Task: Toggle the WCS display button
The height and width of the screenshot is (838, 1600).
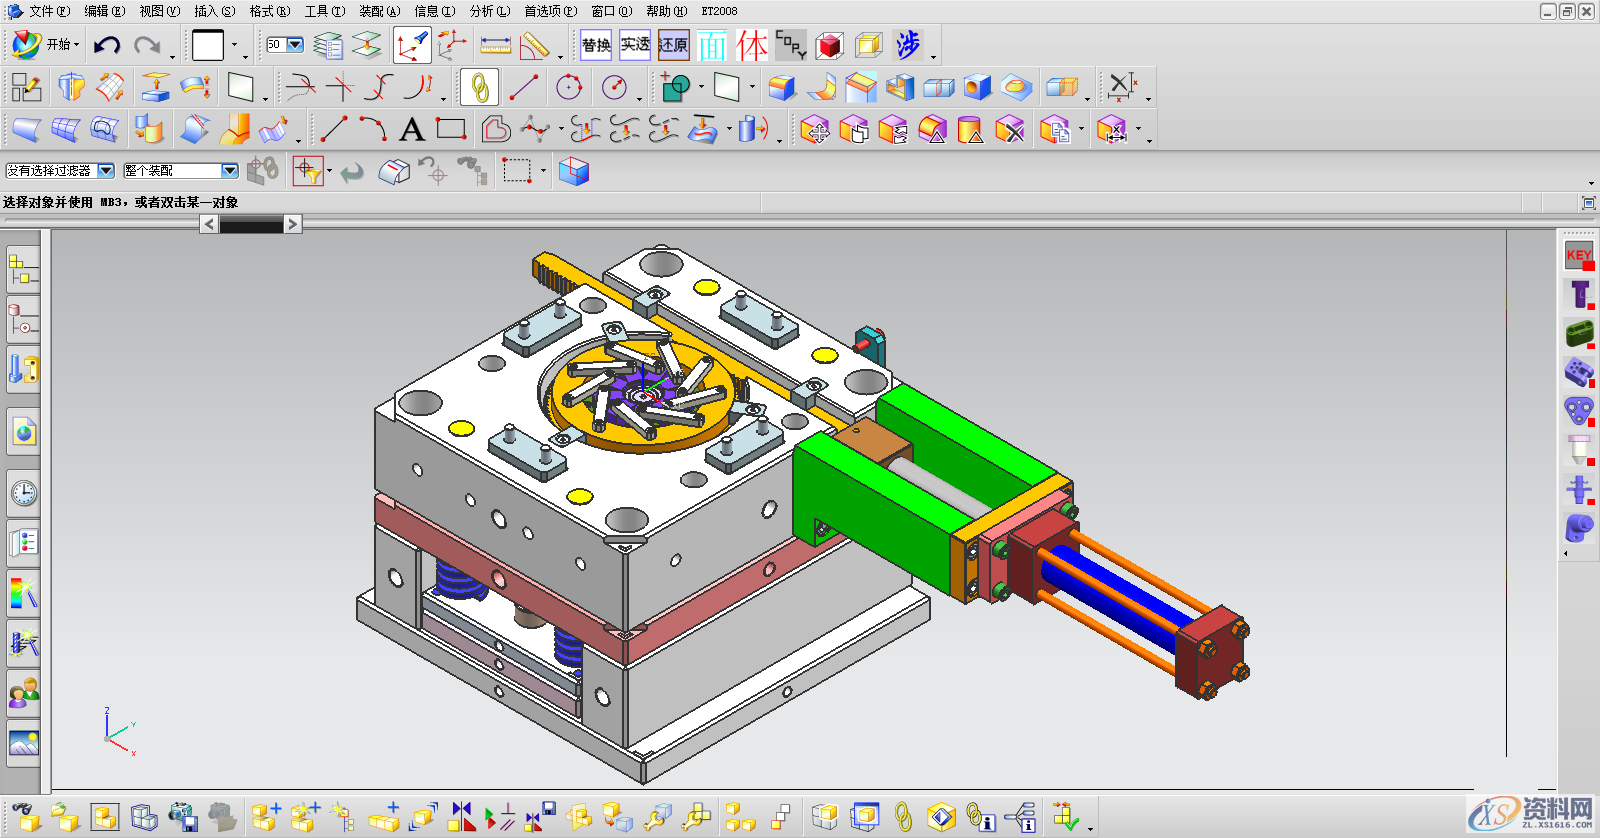Action: [411, 45]
